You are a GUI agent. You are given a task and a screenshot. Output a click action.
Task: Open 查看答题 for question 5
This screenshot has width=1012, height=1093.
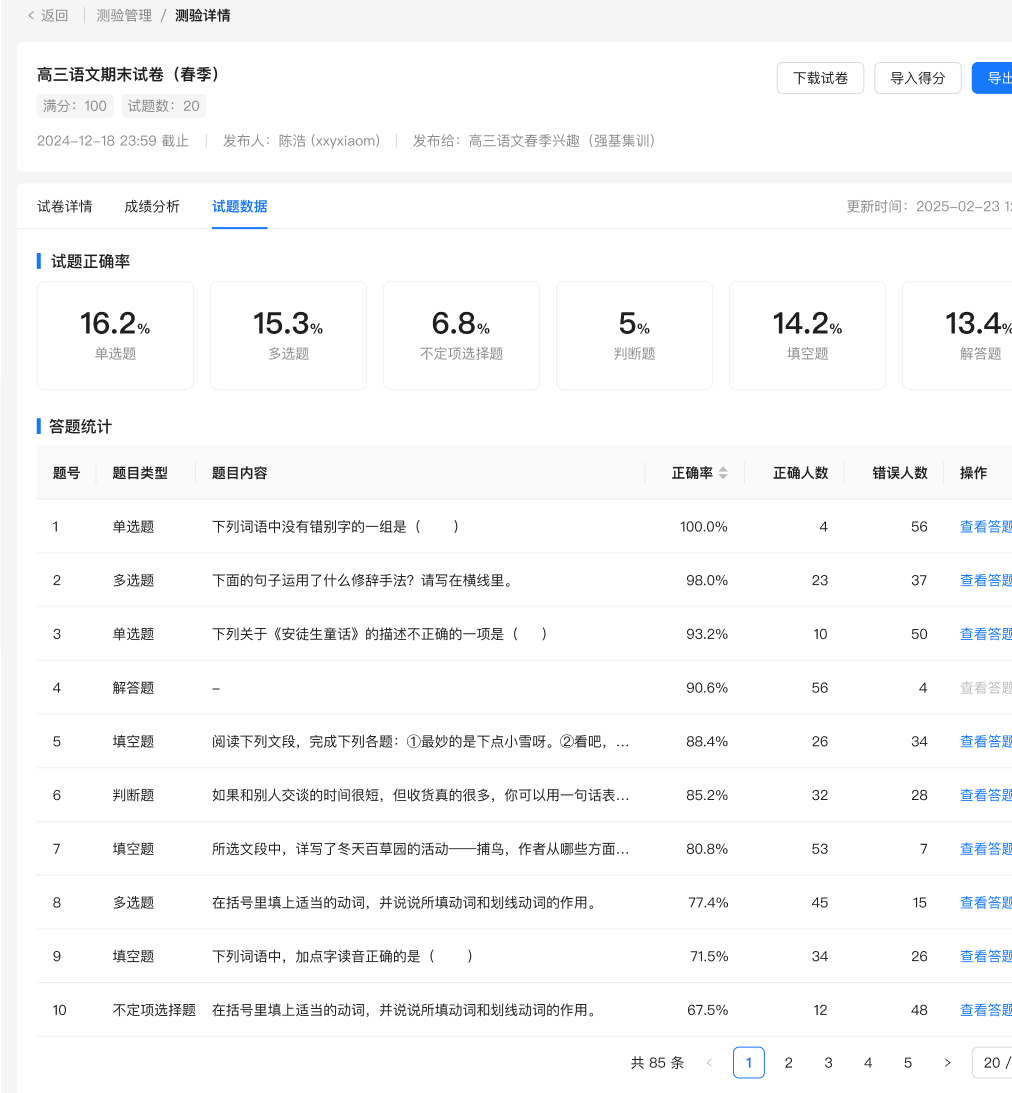tap(986, 742)
